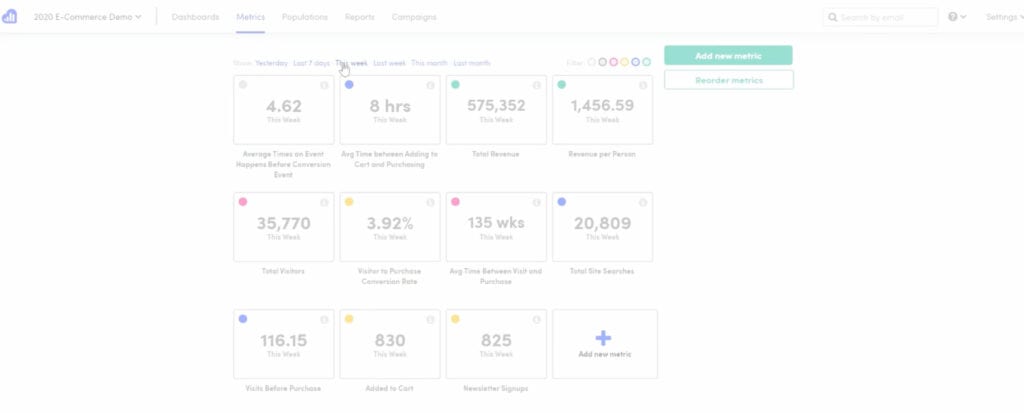Open info icon on the 8 hrs metric card
The image size is (1024, 413).
click(430, 86)
